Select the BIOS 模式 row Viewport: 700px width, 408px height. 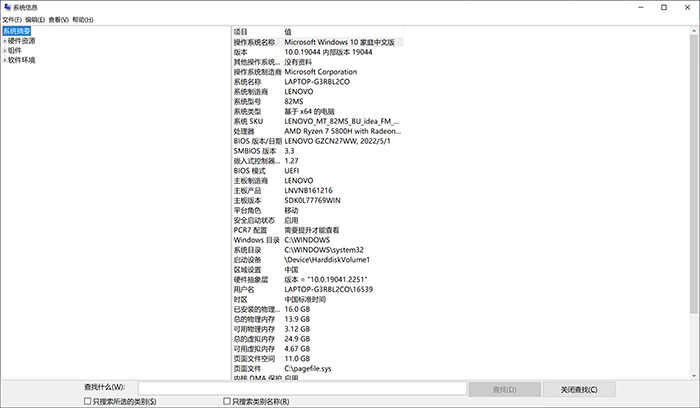(251, 170)
